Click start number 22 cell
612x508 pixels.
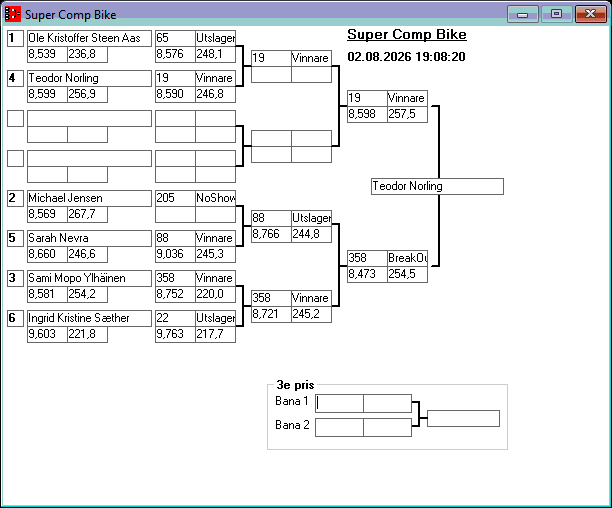[175, 318]
